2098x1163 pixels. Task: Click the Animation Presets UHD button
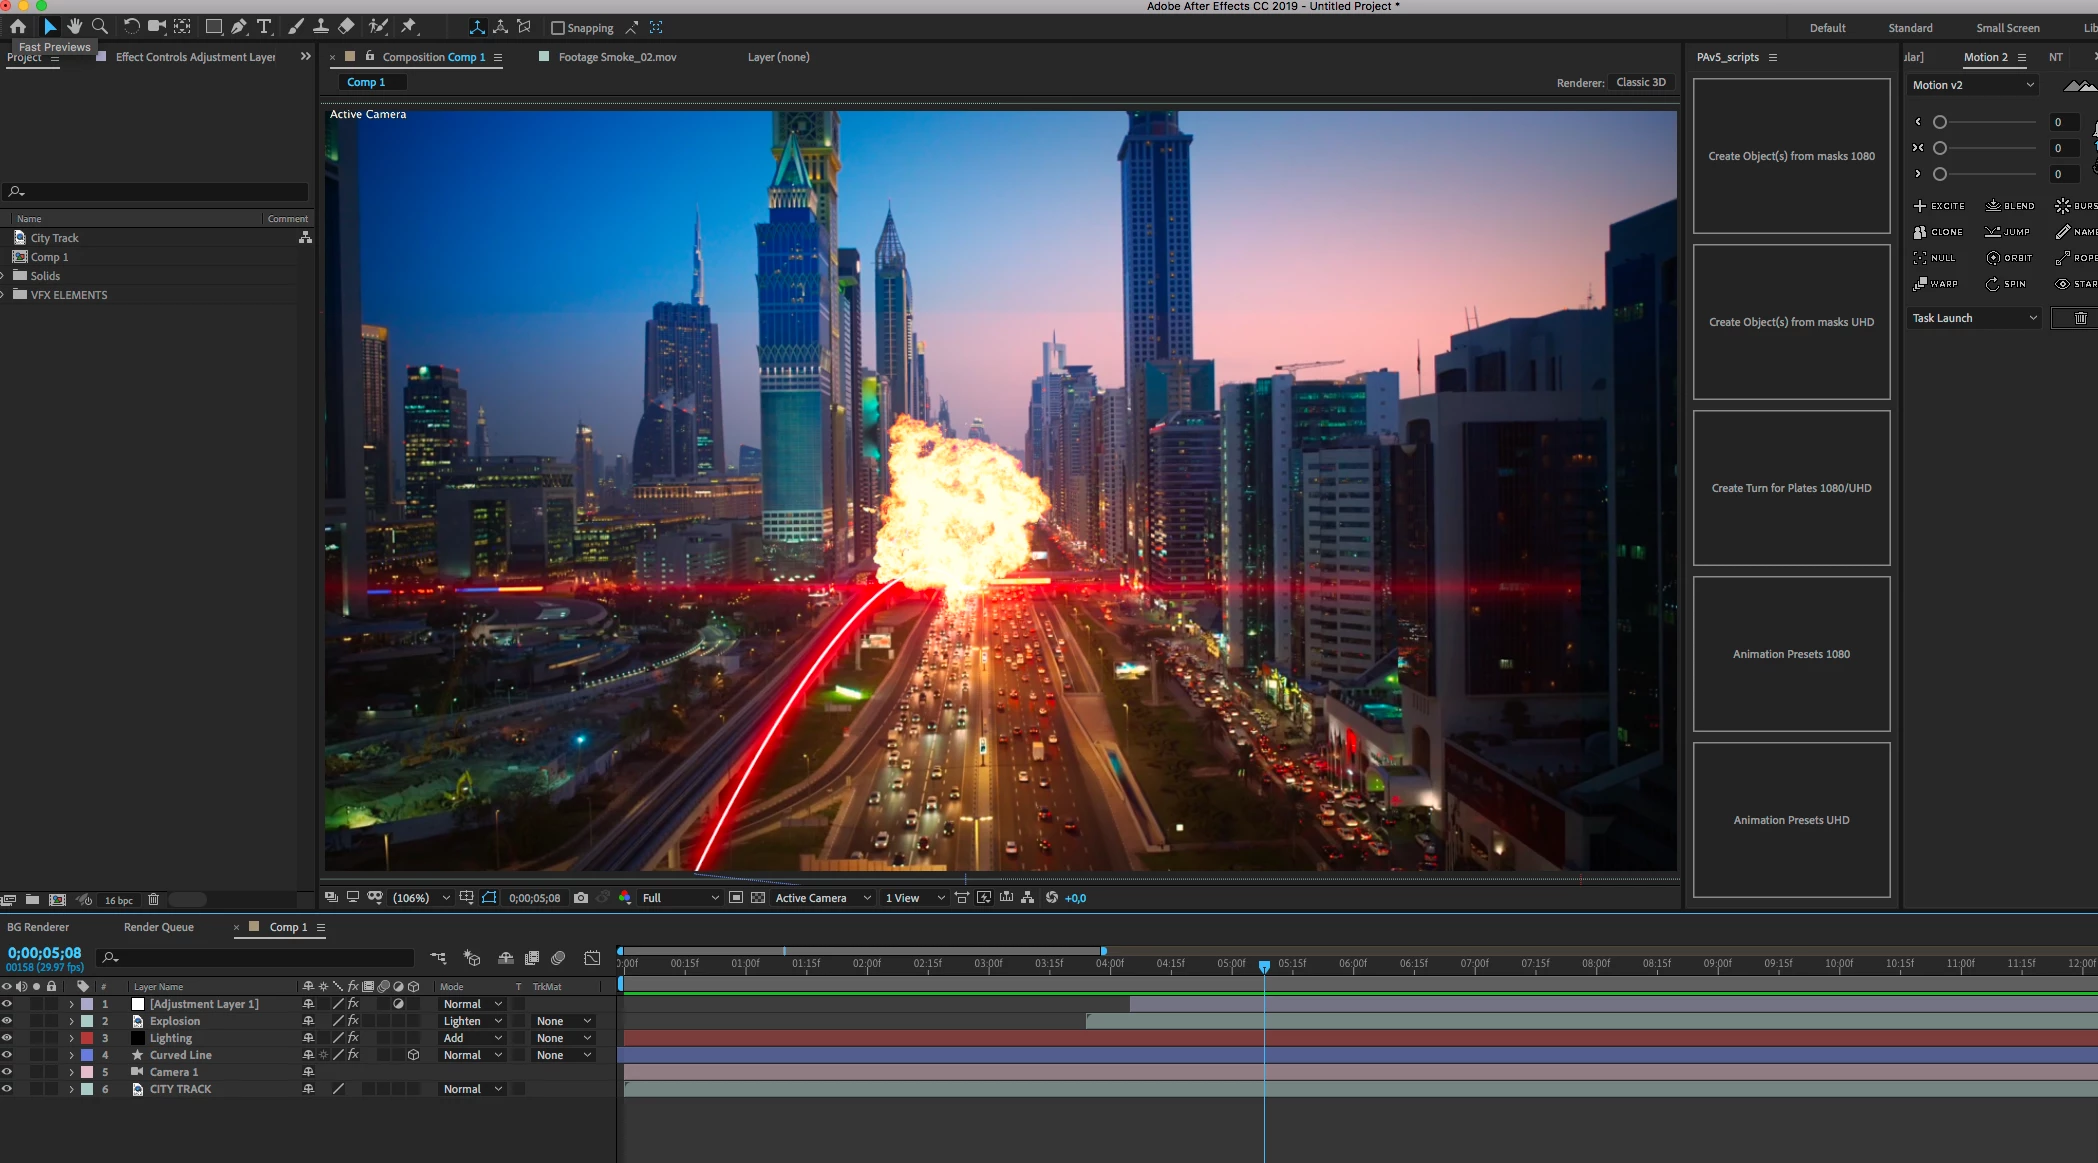[1791, 820]
